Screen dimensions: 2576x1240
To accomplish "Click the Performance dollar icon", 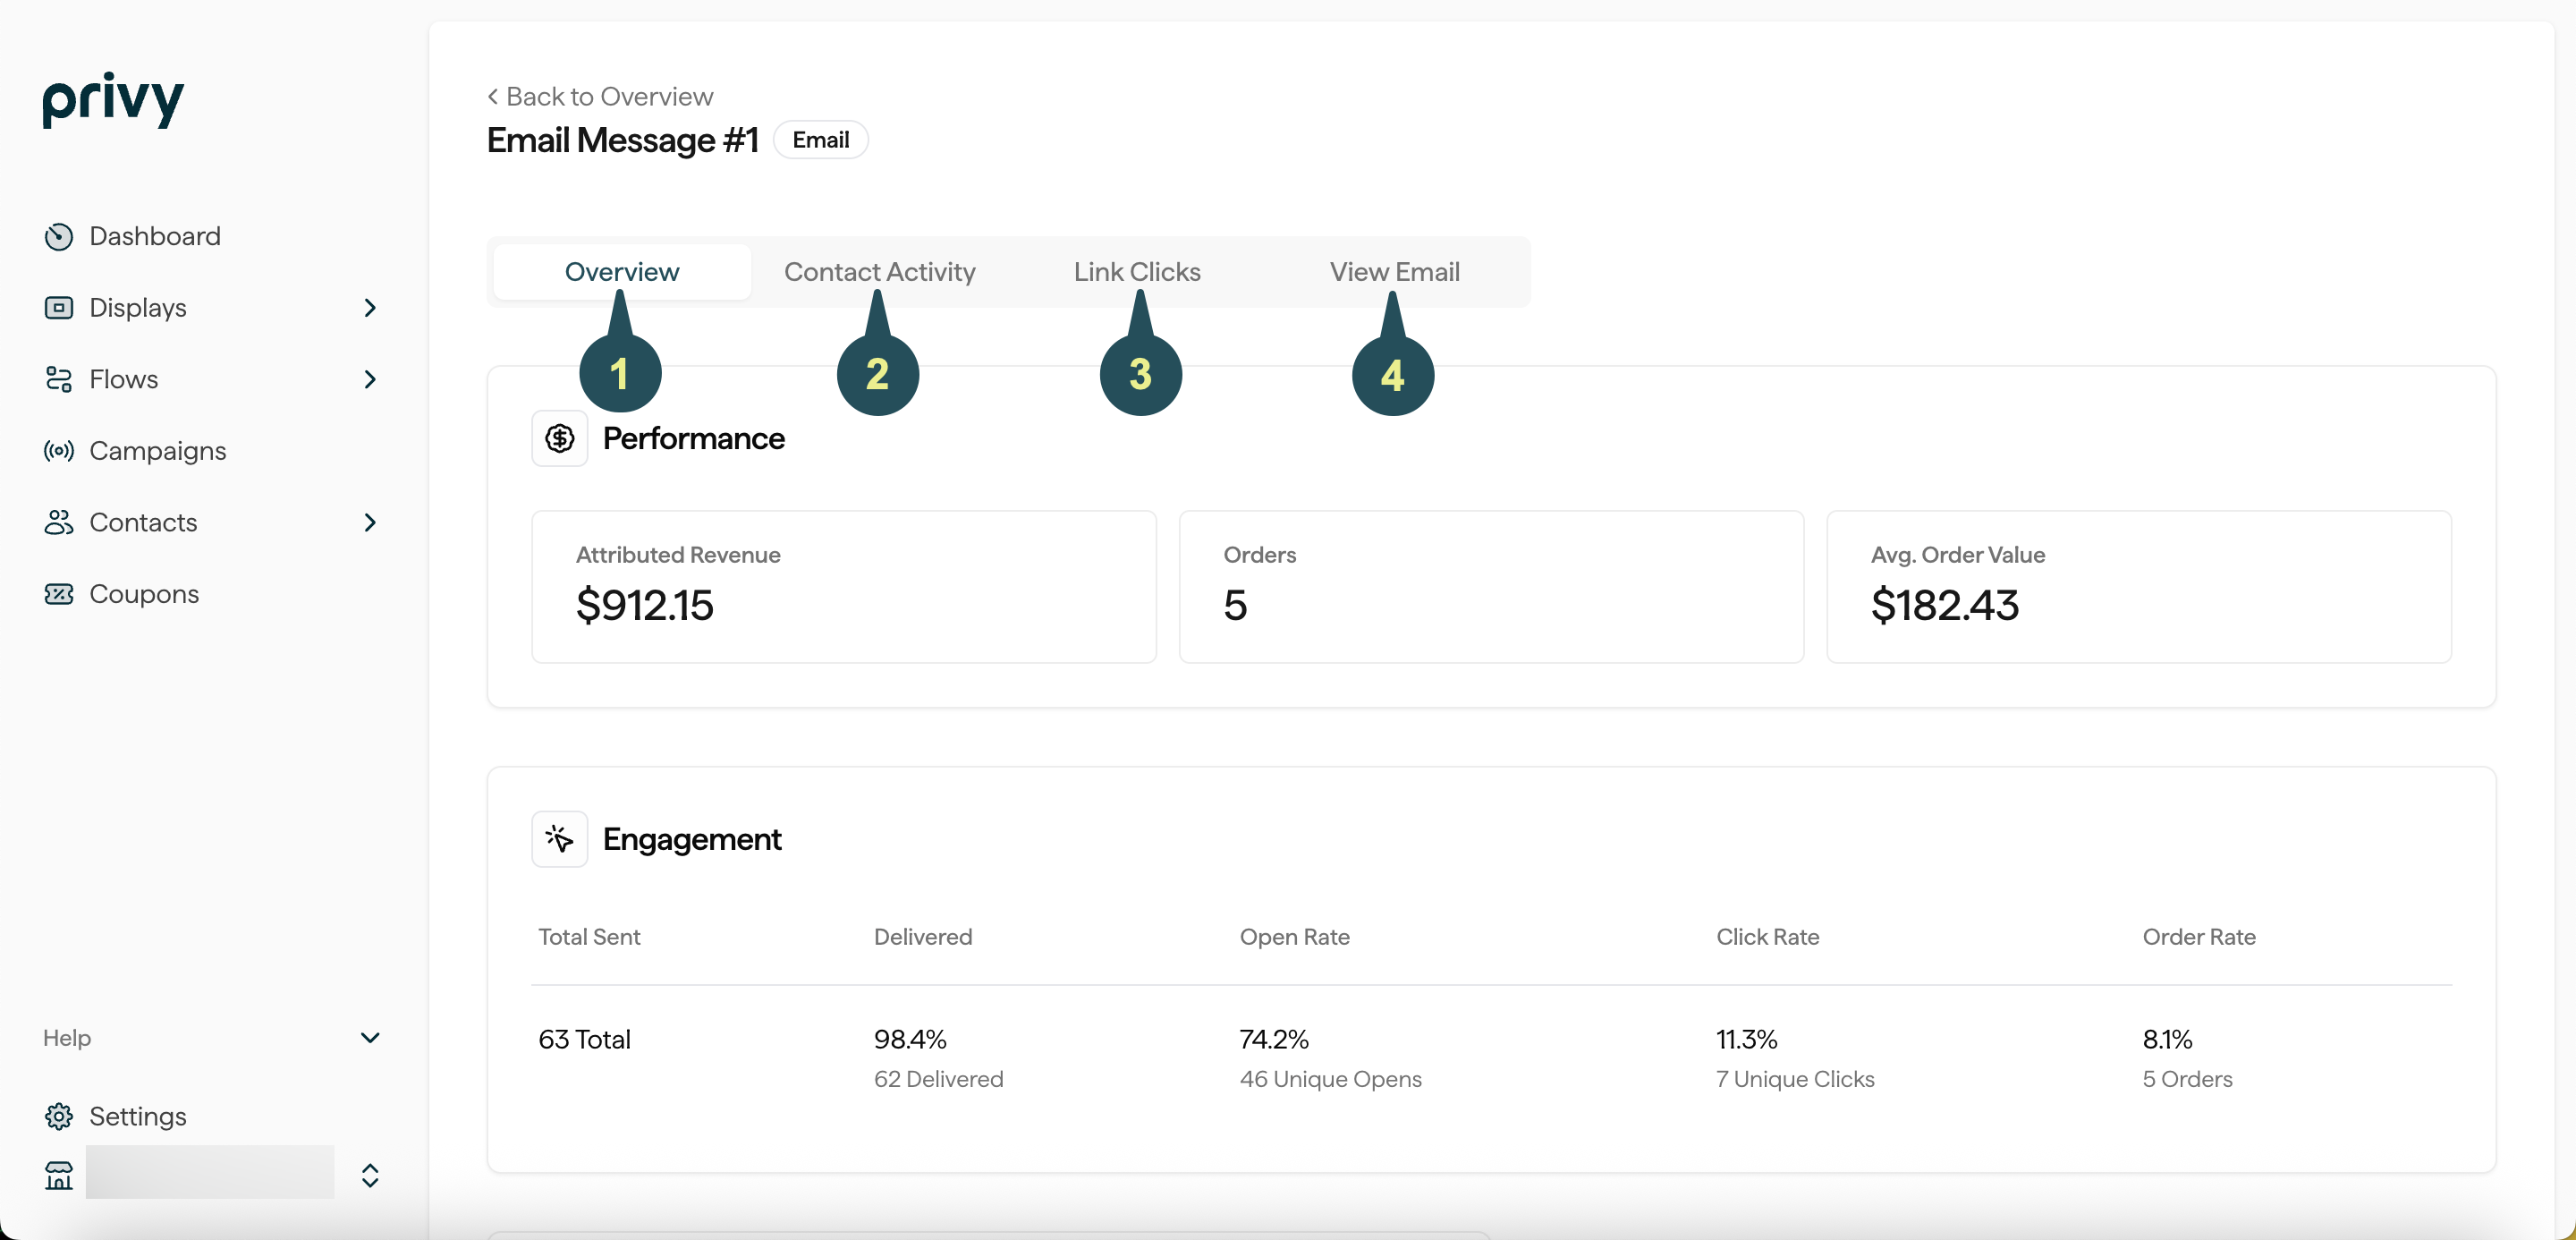I will click(x=559, y=438).
